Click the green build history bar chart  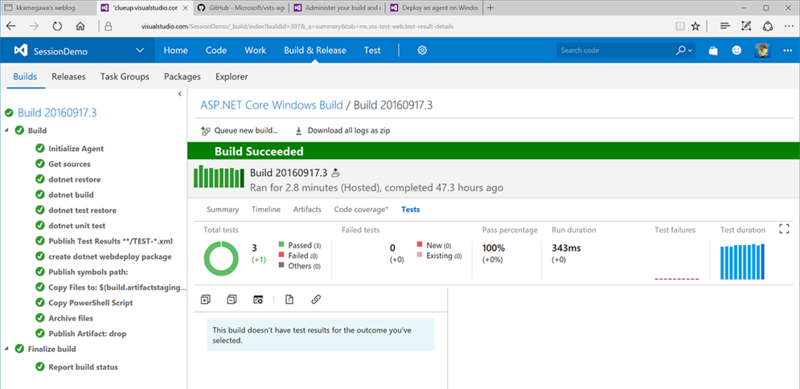[x=219, y=177]
